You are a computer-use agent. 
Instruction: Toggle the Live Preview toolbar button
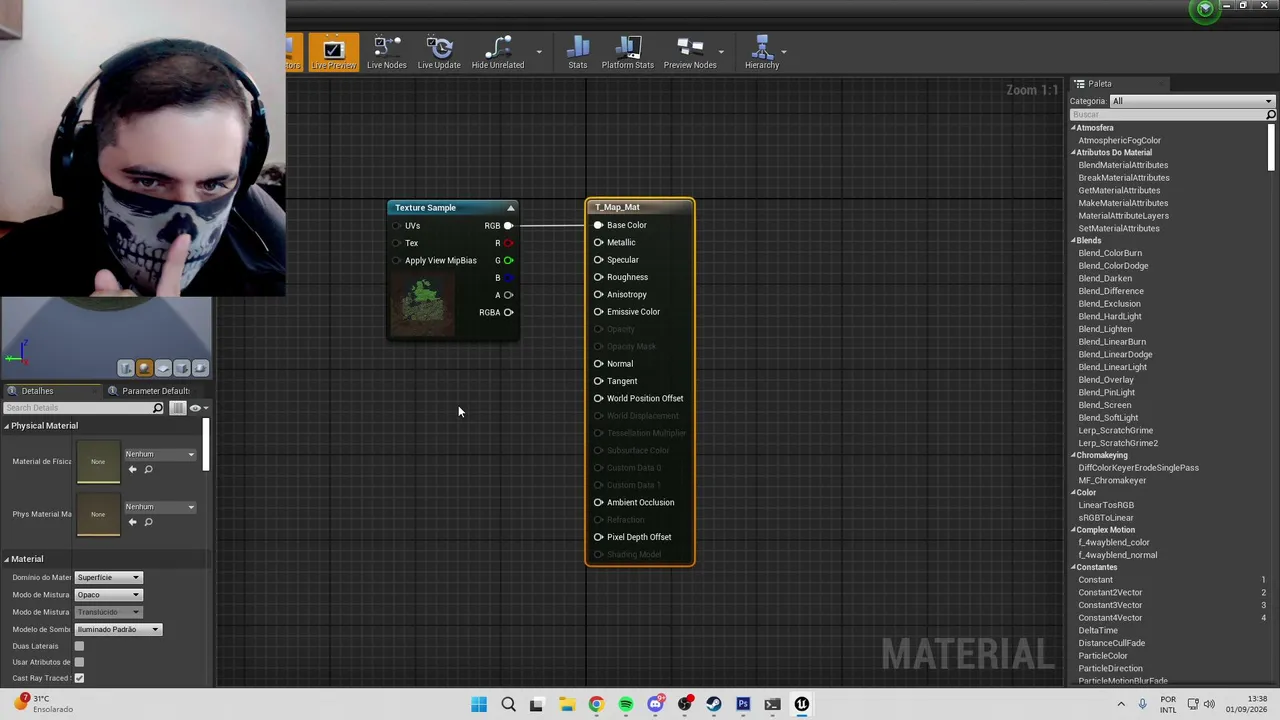pos(333,53)
